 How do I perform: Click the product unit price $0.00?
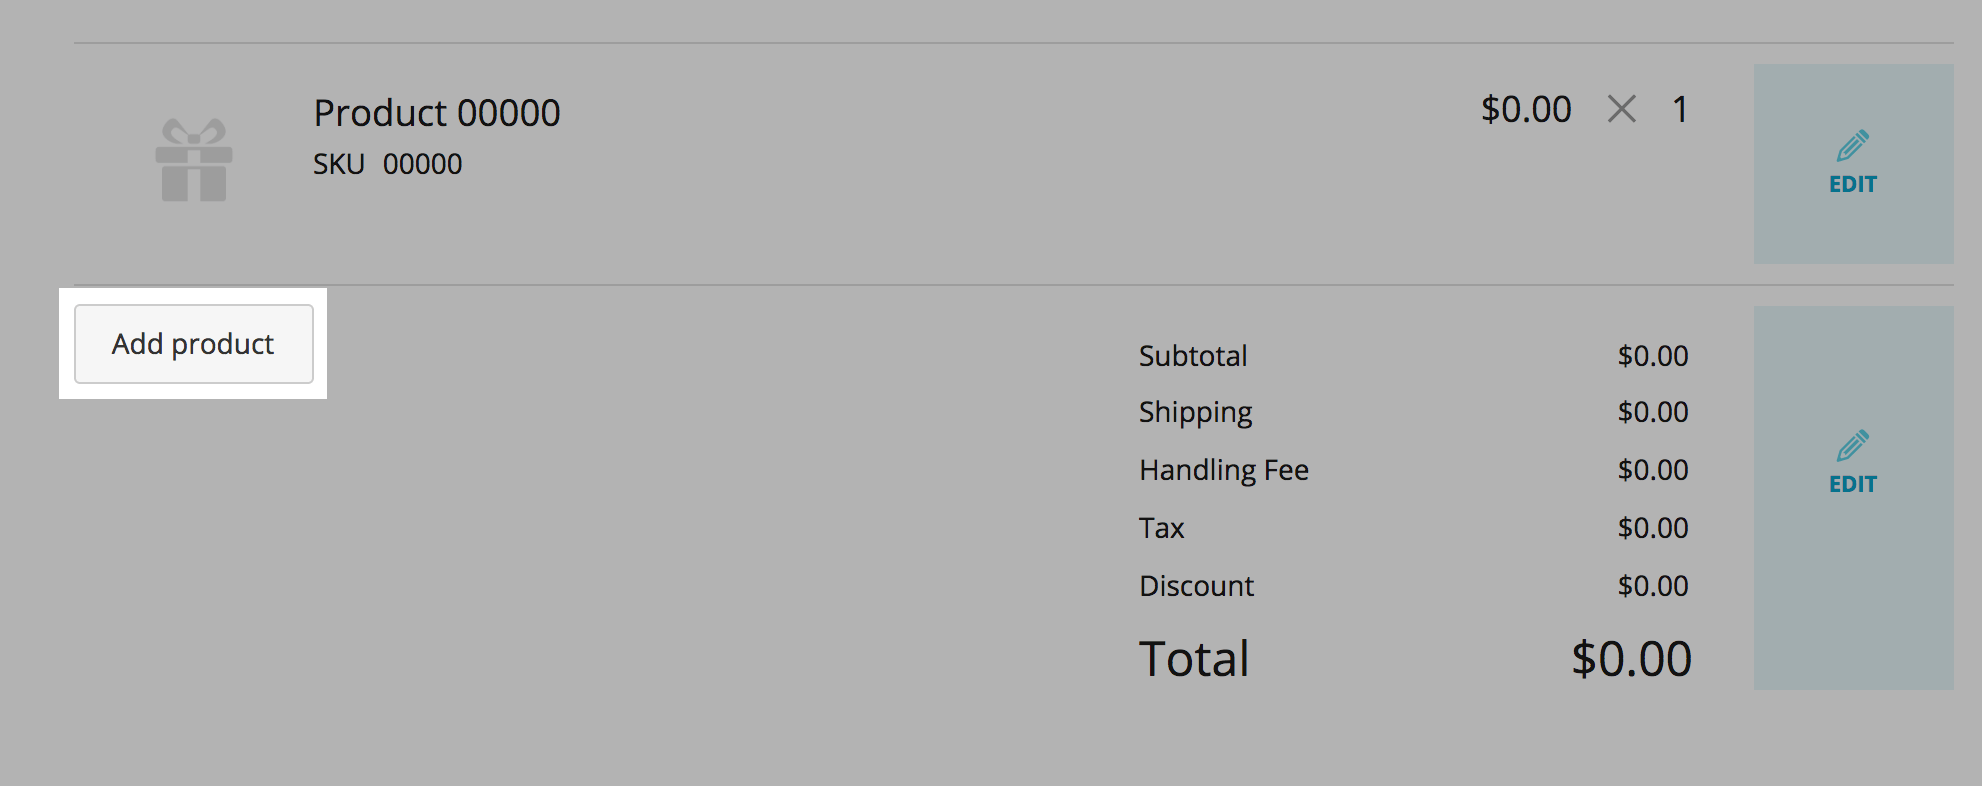pyautogui.click(x=1526, y=109)
